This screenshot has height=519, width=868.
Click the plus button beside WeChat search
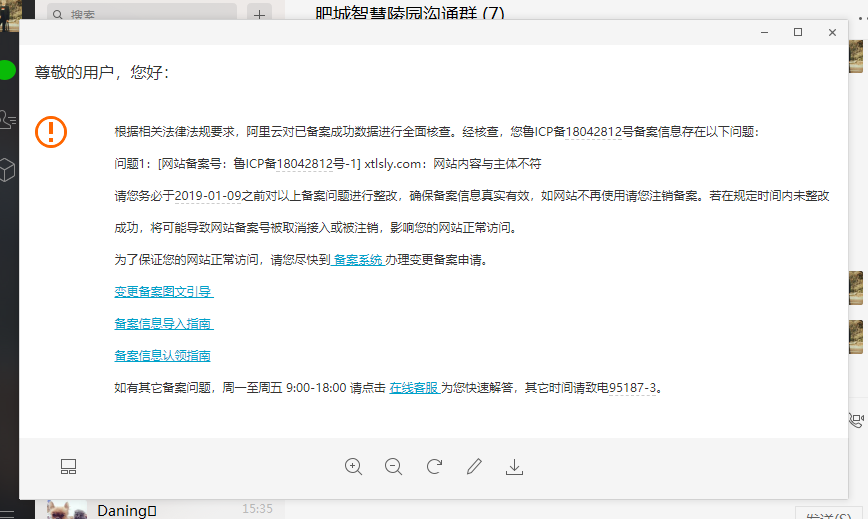click(259, 14)
